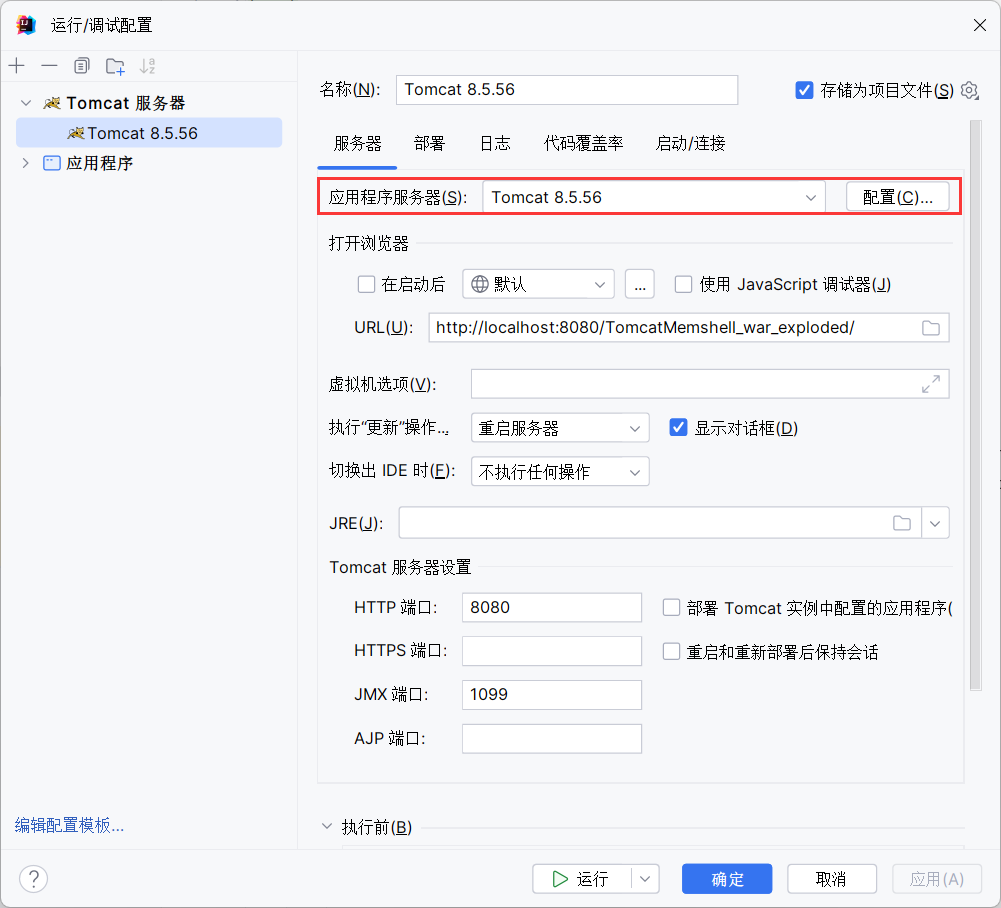Click the new folder icon in toolbar
Image resolution: width=1001 pixels, height=908 pixels.
[x=115, y=66]
